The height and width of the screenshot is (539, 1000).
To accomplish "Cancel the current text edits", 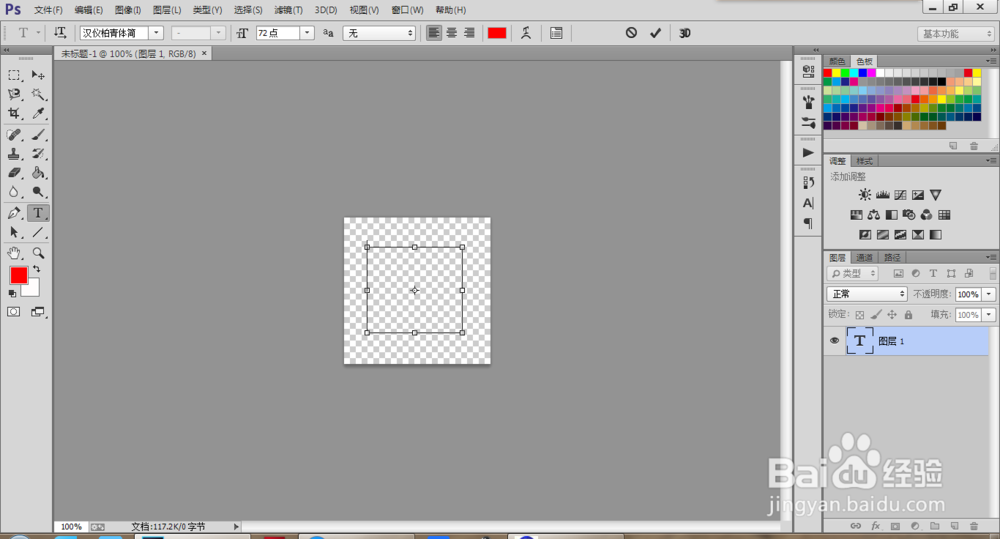I will click(631, 33).
